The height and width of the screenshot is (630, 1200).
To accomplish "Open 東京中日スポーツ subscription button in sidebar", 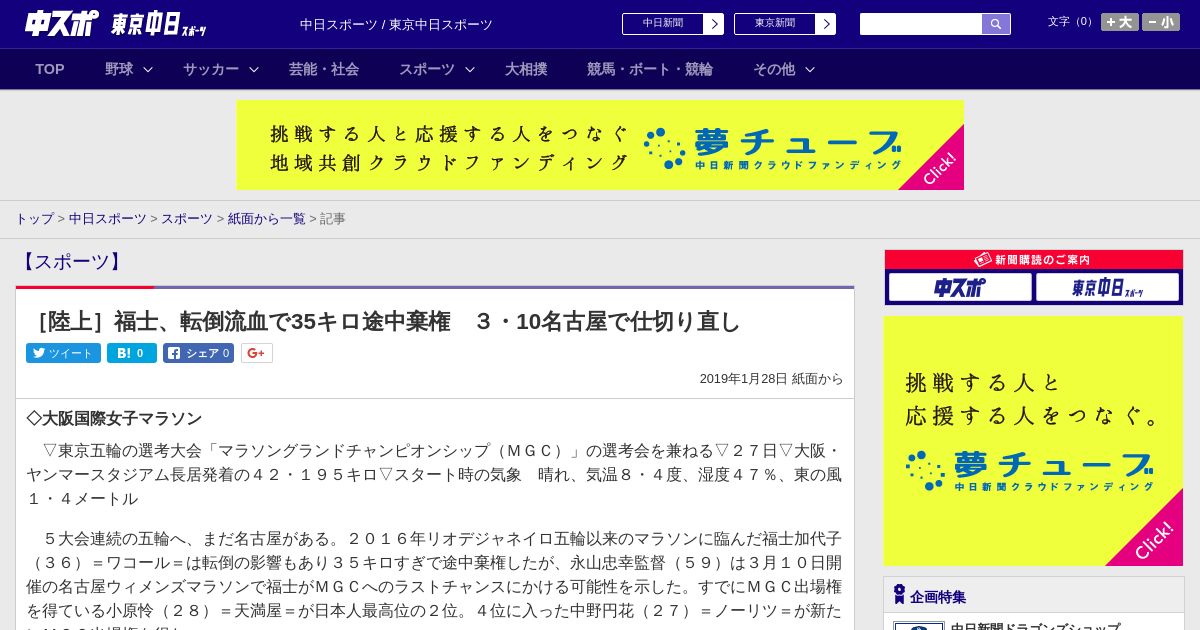I will pos(1108,288).
